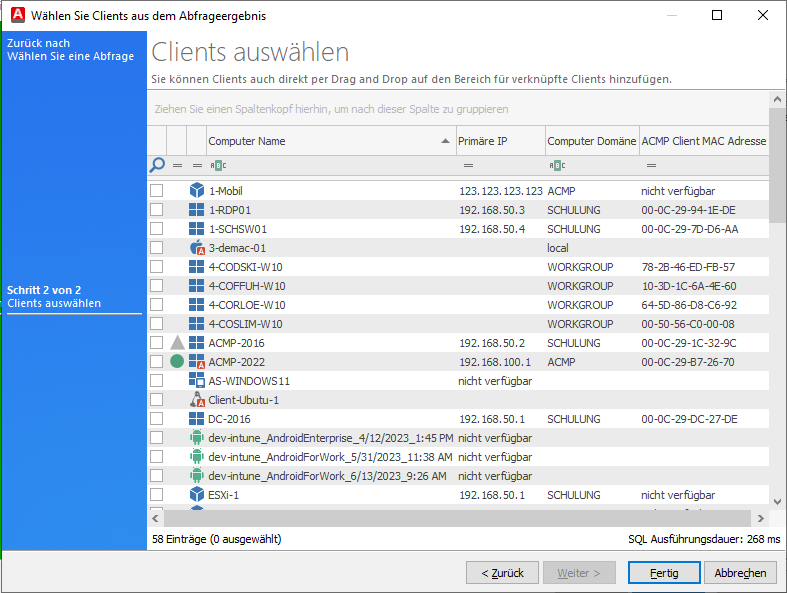Open the ABC filter operator under Computer Domäne
This screenshot has height=593, width=787.
tap(557, 166)
